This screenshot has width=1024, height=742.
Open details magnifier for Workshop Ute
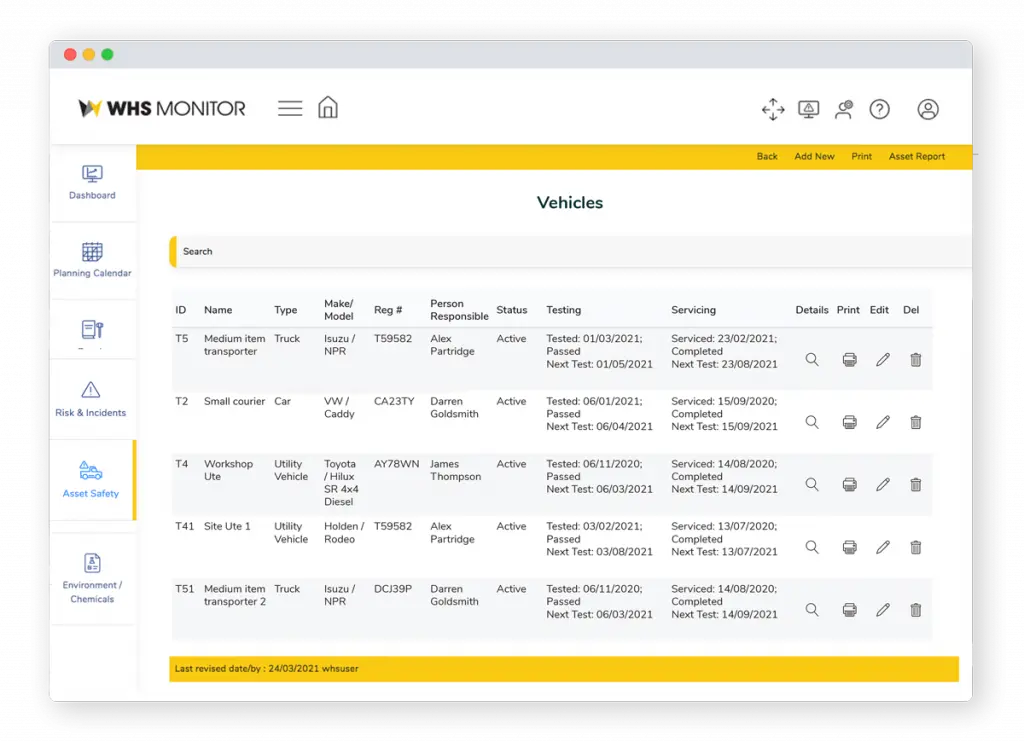[811, 484]
